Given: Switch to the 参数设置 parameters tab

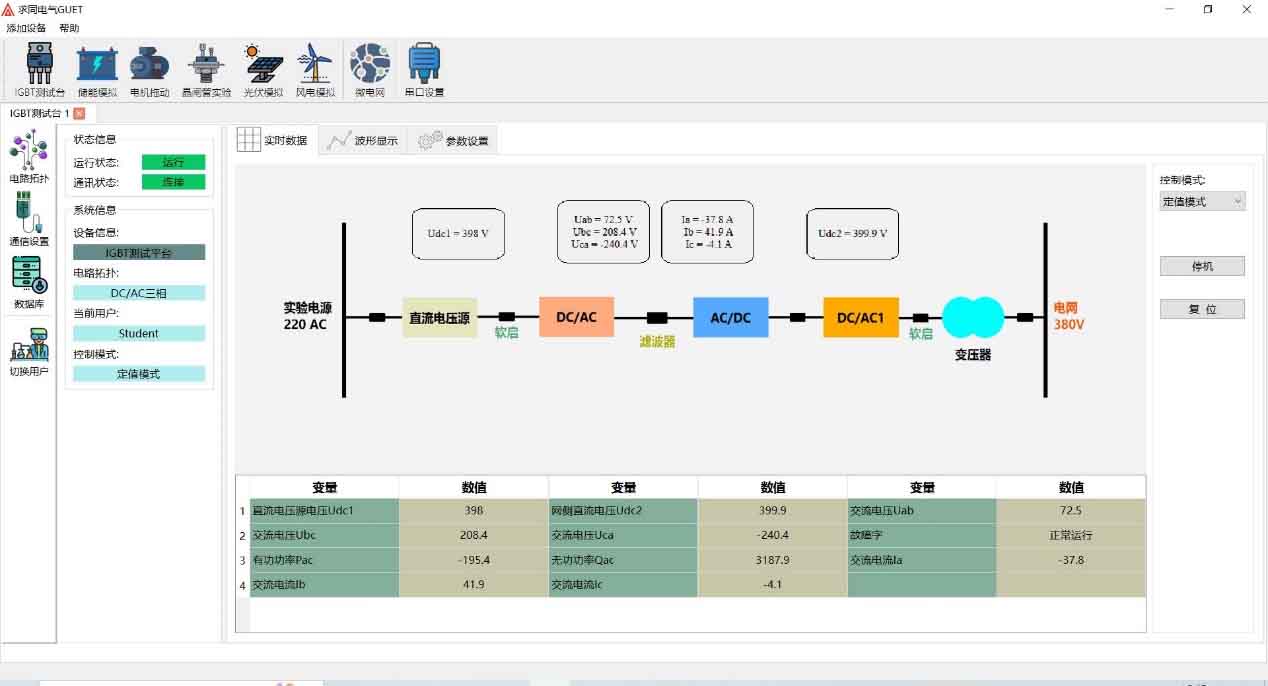Looking at the screenshot, I should pyautogui.click(x=454, y=140).
